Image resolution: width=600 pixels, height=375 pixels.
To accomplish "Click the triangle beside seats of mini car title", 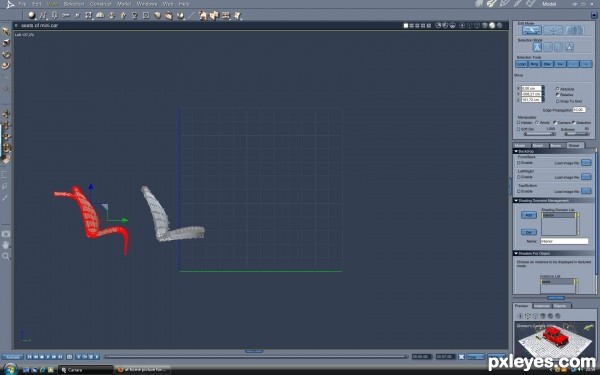I will pos(16,26).
